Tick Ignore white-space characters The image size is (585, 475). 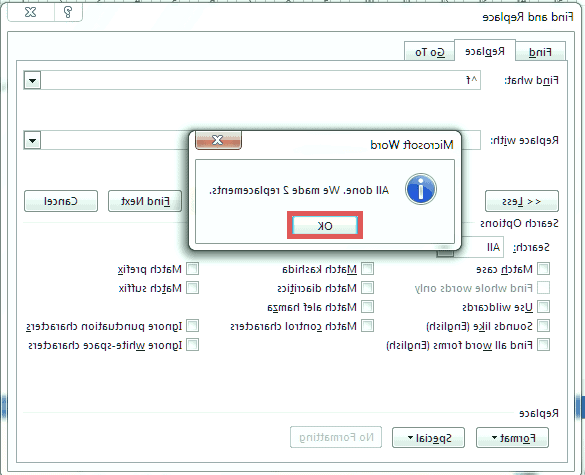193,345
